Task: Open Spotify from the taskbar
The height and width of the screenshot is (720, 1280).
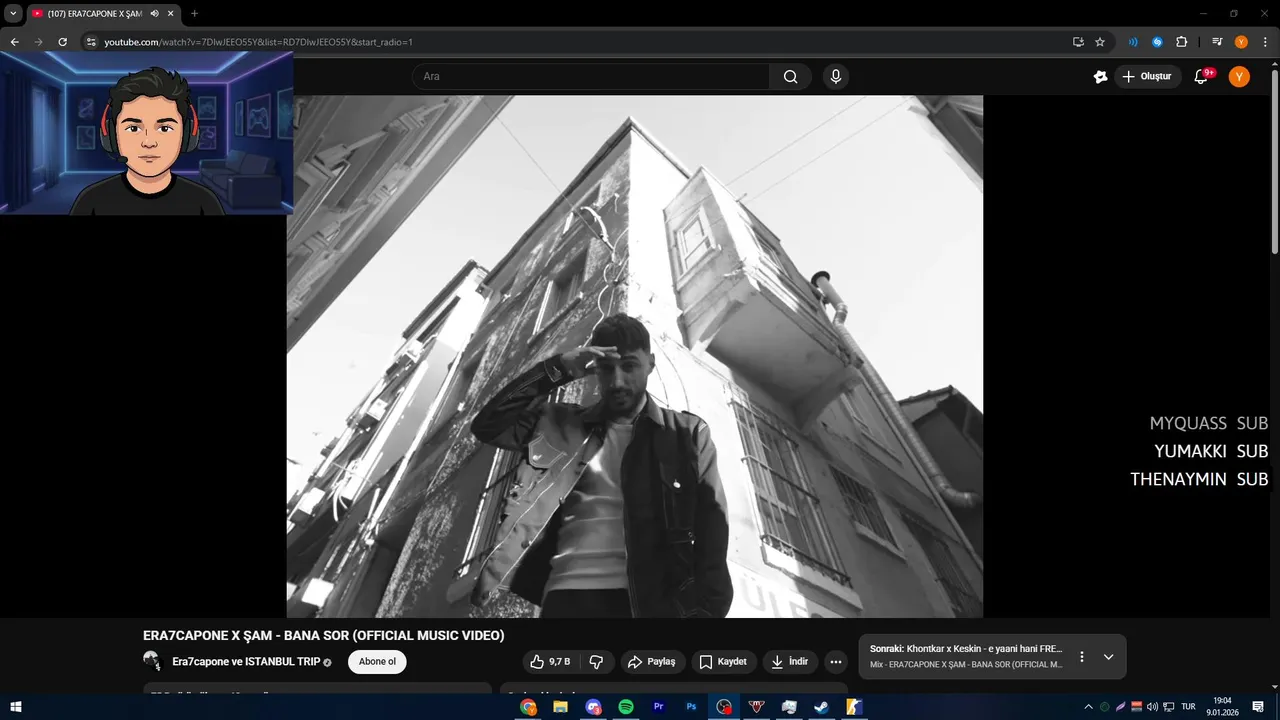Action: click(626, 707)
